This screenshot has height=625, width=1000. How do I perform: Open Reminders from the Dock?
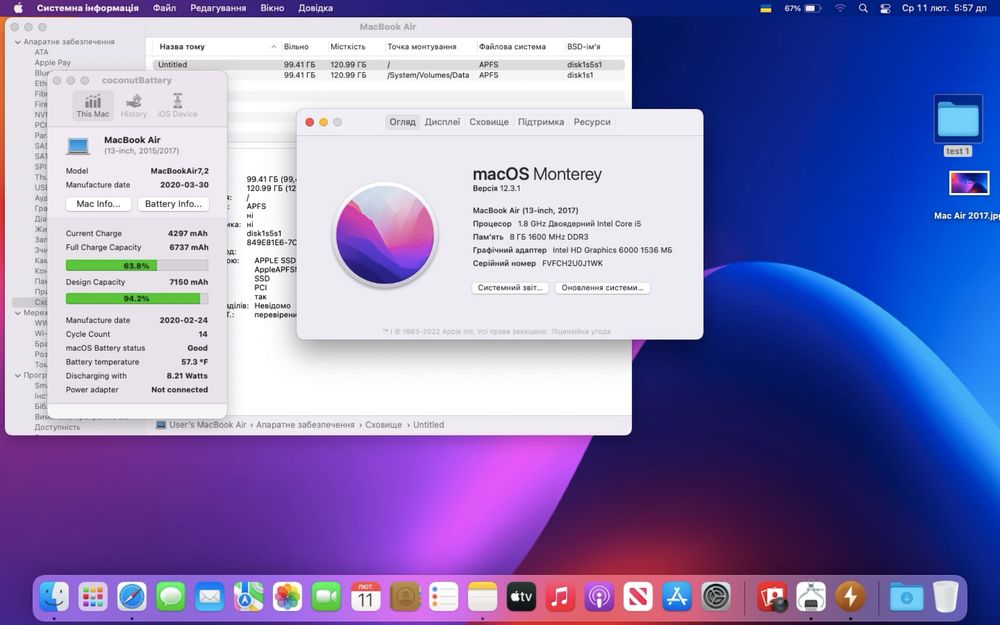click(x=443, y=597)
